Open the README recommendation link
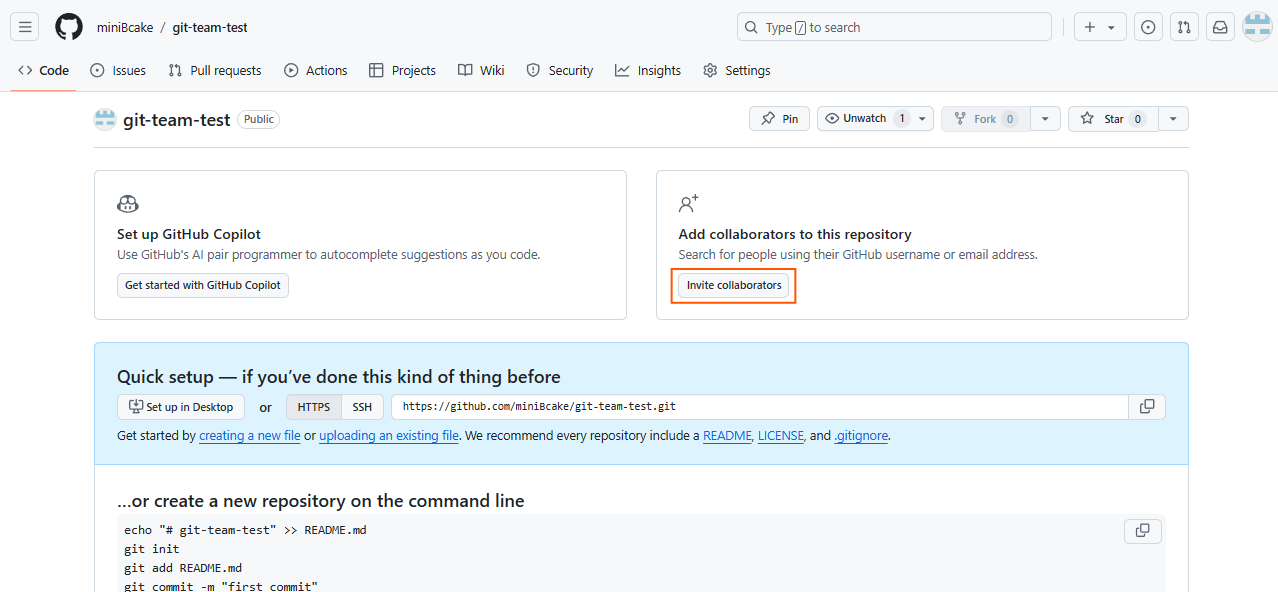The height and width of the screenshot is (592, 1278). pyautogui.click(x=727, y=436)
